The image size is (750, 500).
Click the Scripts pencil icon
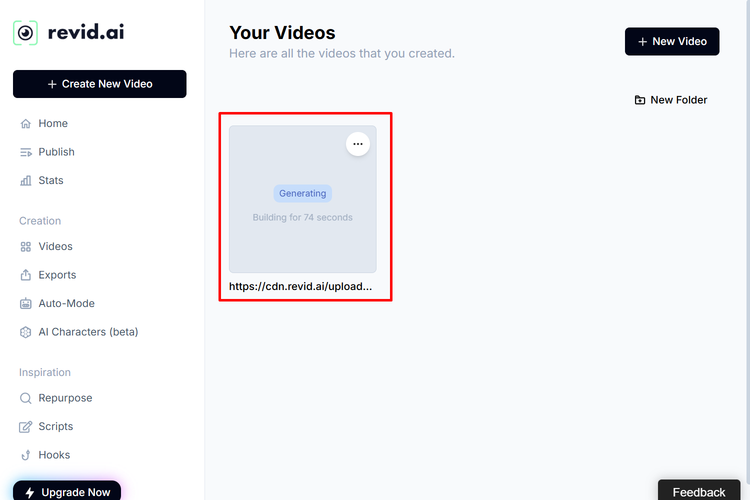point(26,427)
